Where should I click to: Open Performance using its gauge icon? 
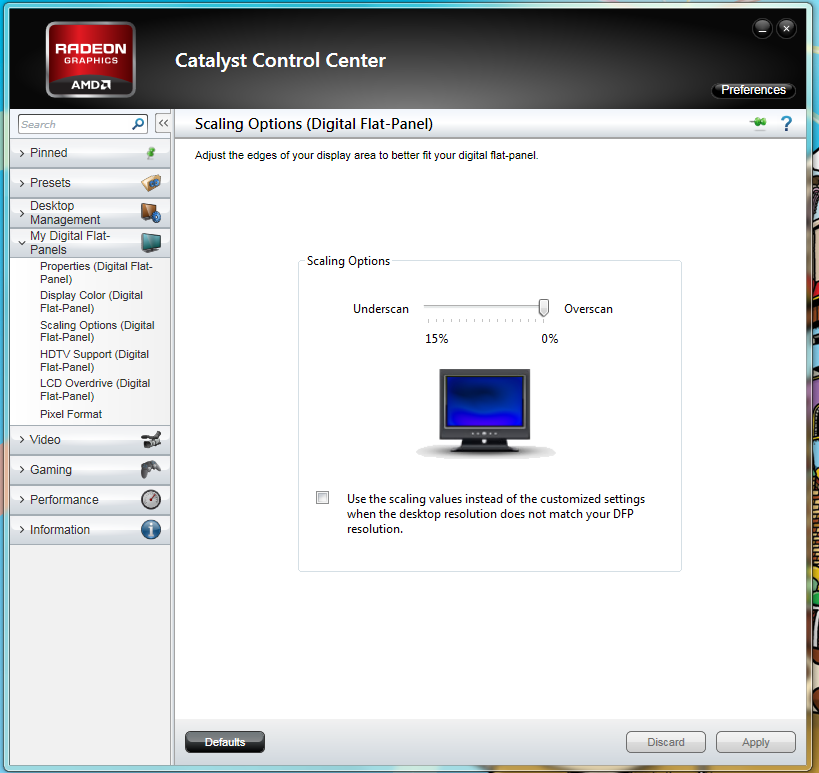point(151,499)
